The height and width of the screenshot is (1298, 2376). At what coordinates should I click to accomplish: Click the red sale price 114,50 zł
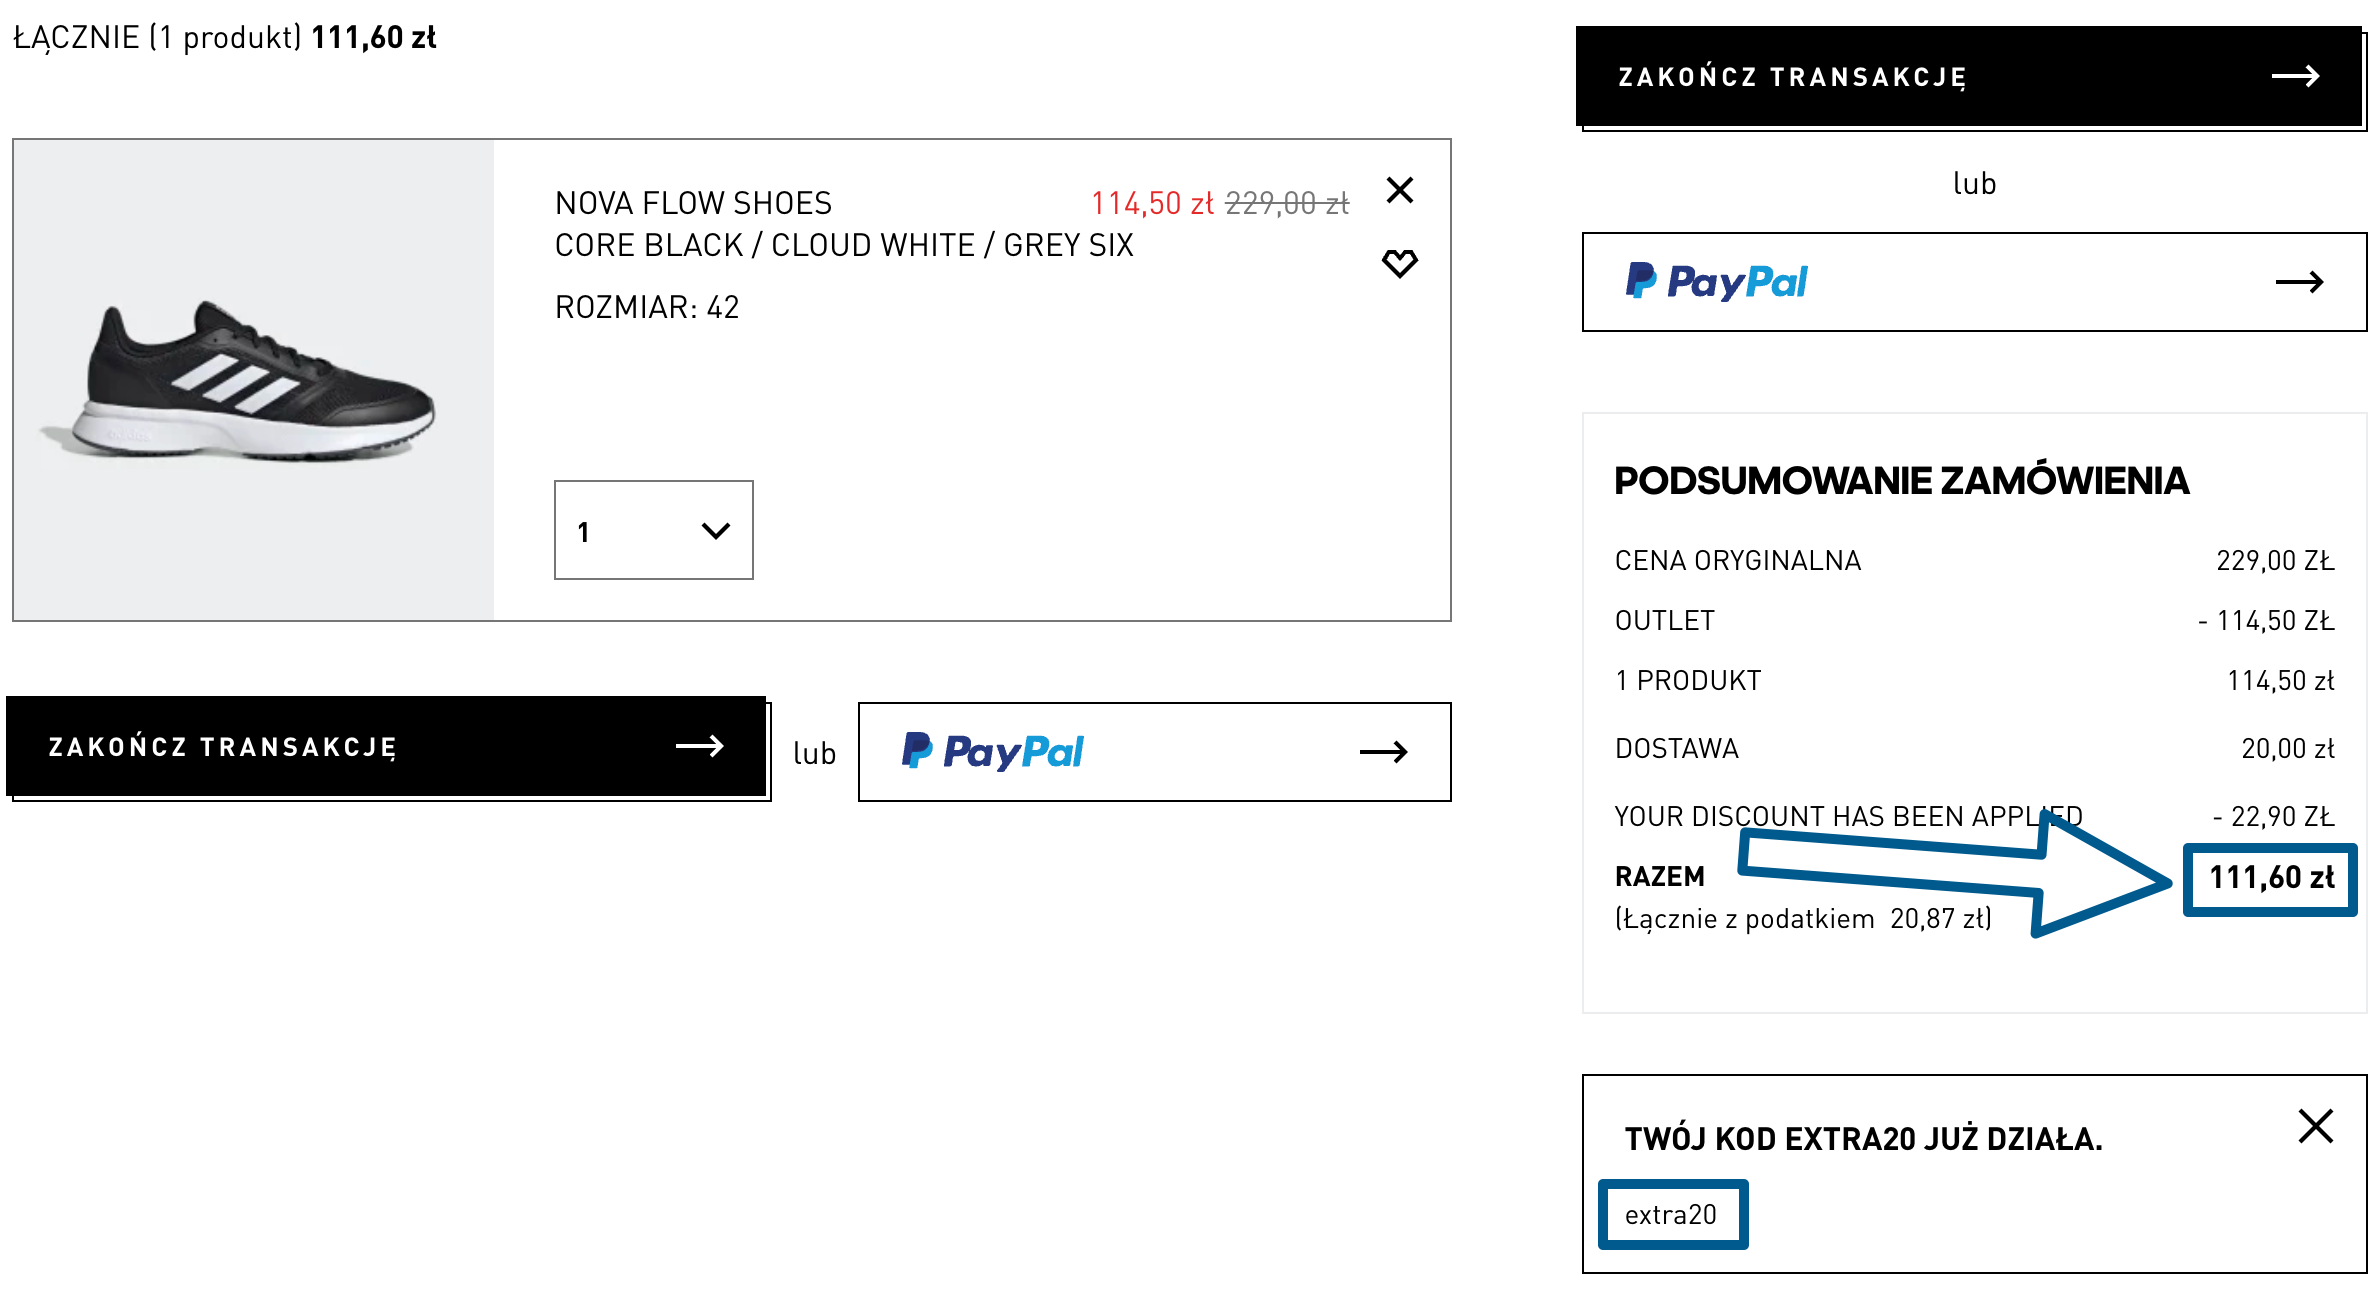pyautogui.click(x=1151, y=204)
